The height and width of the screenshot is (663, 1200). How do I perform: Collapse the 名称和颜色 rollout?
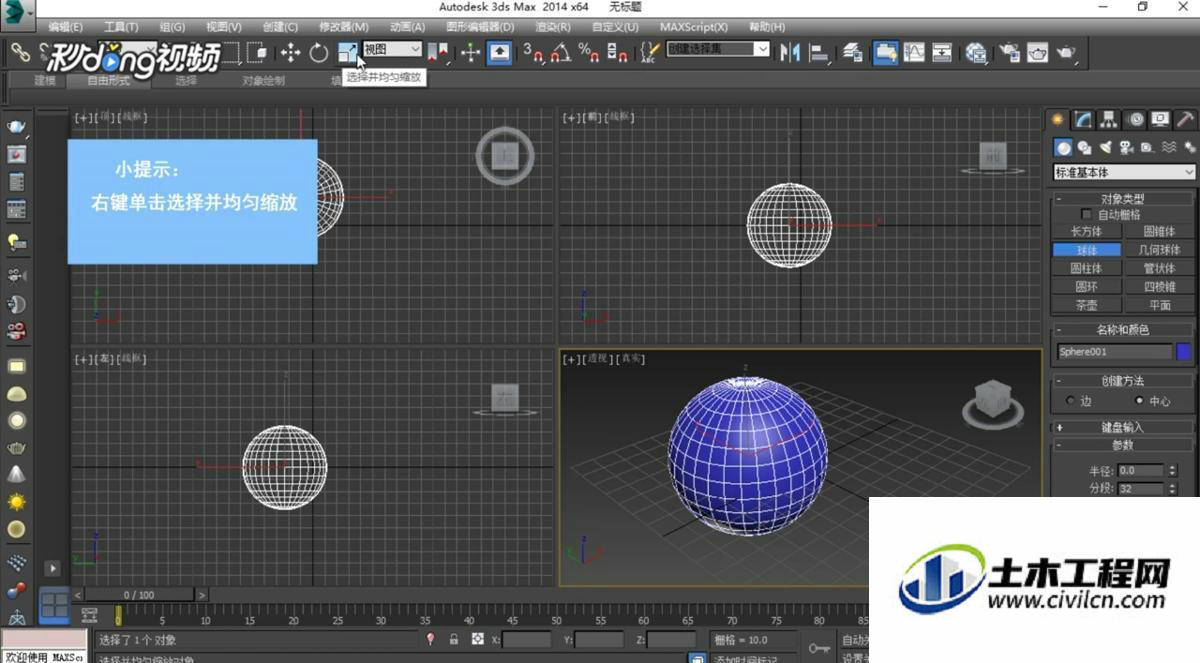[x=1124, y=330]
